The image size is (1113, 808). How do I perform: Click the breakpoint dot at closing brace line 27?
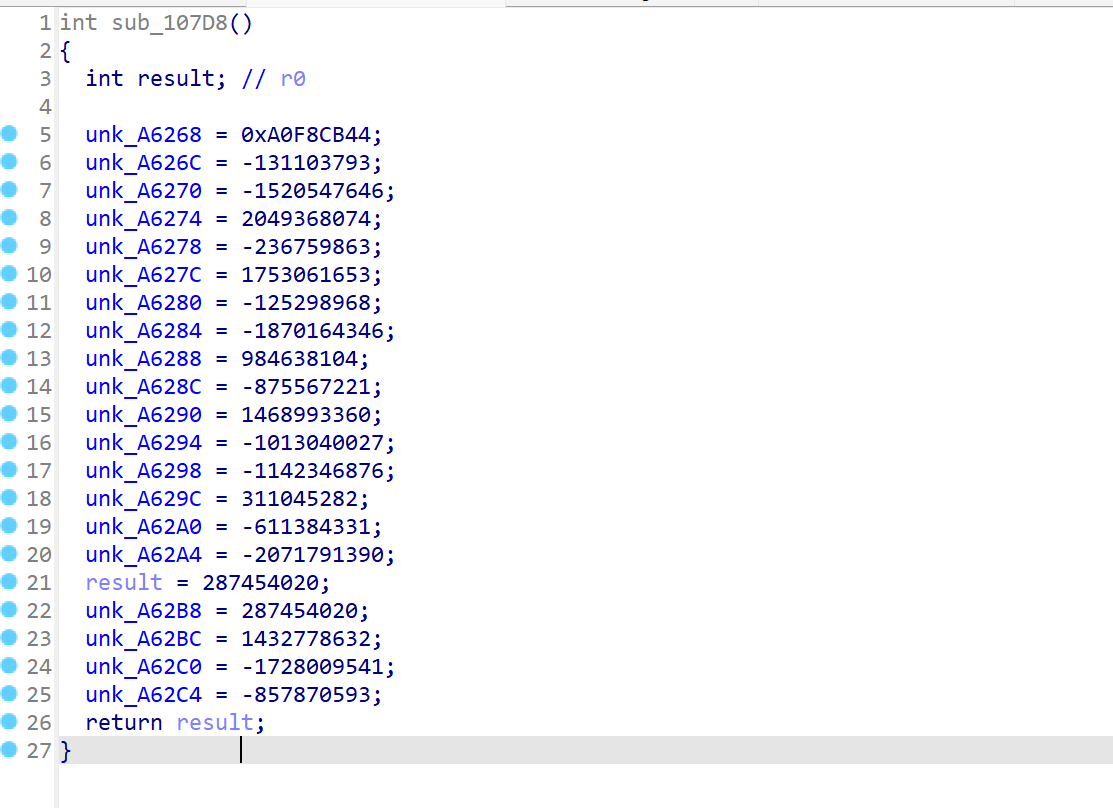[x=9, y=750]
